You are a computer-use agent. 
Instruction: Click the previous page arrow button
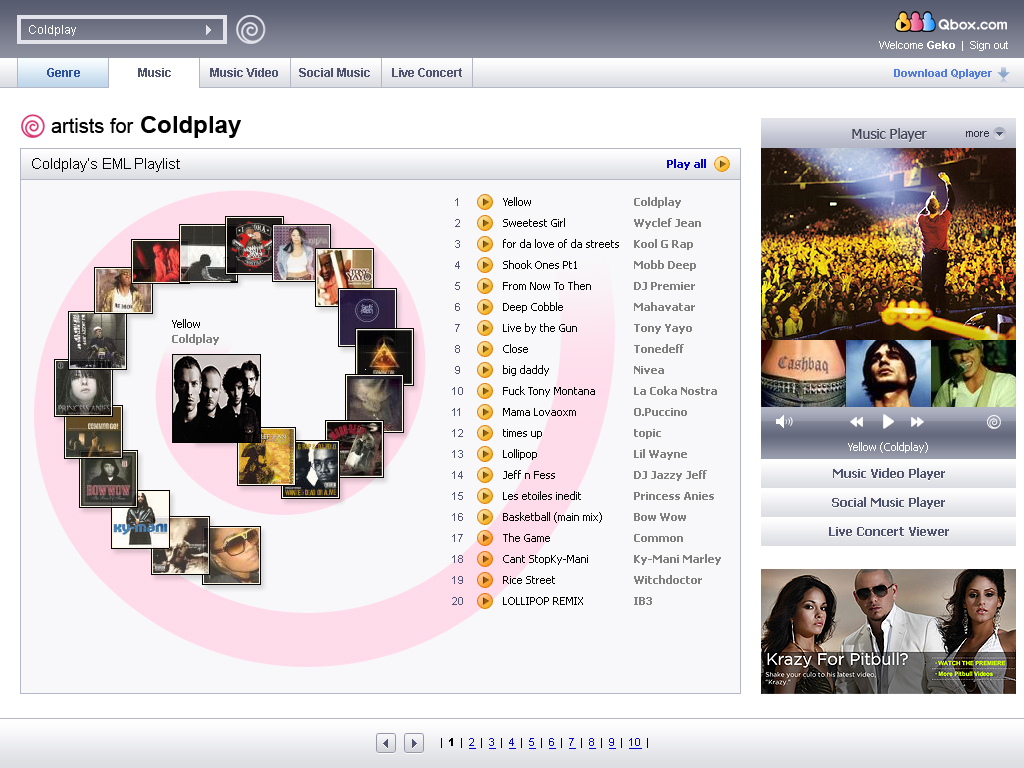[386, 743]
